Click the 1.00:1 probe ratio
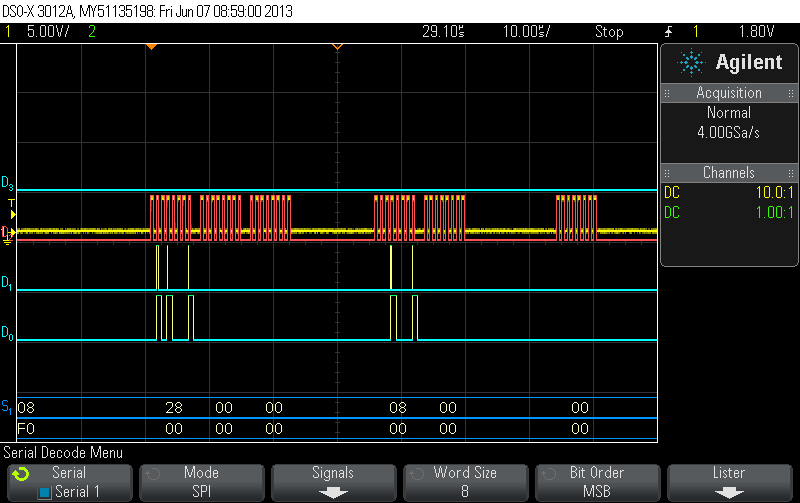 point(774,212)
